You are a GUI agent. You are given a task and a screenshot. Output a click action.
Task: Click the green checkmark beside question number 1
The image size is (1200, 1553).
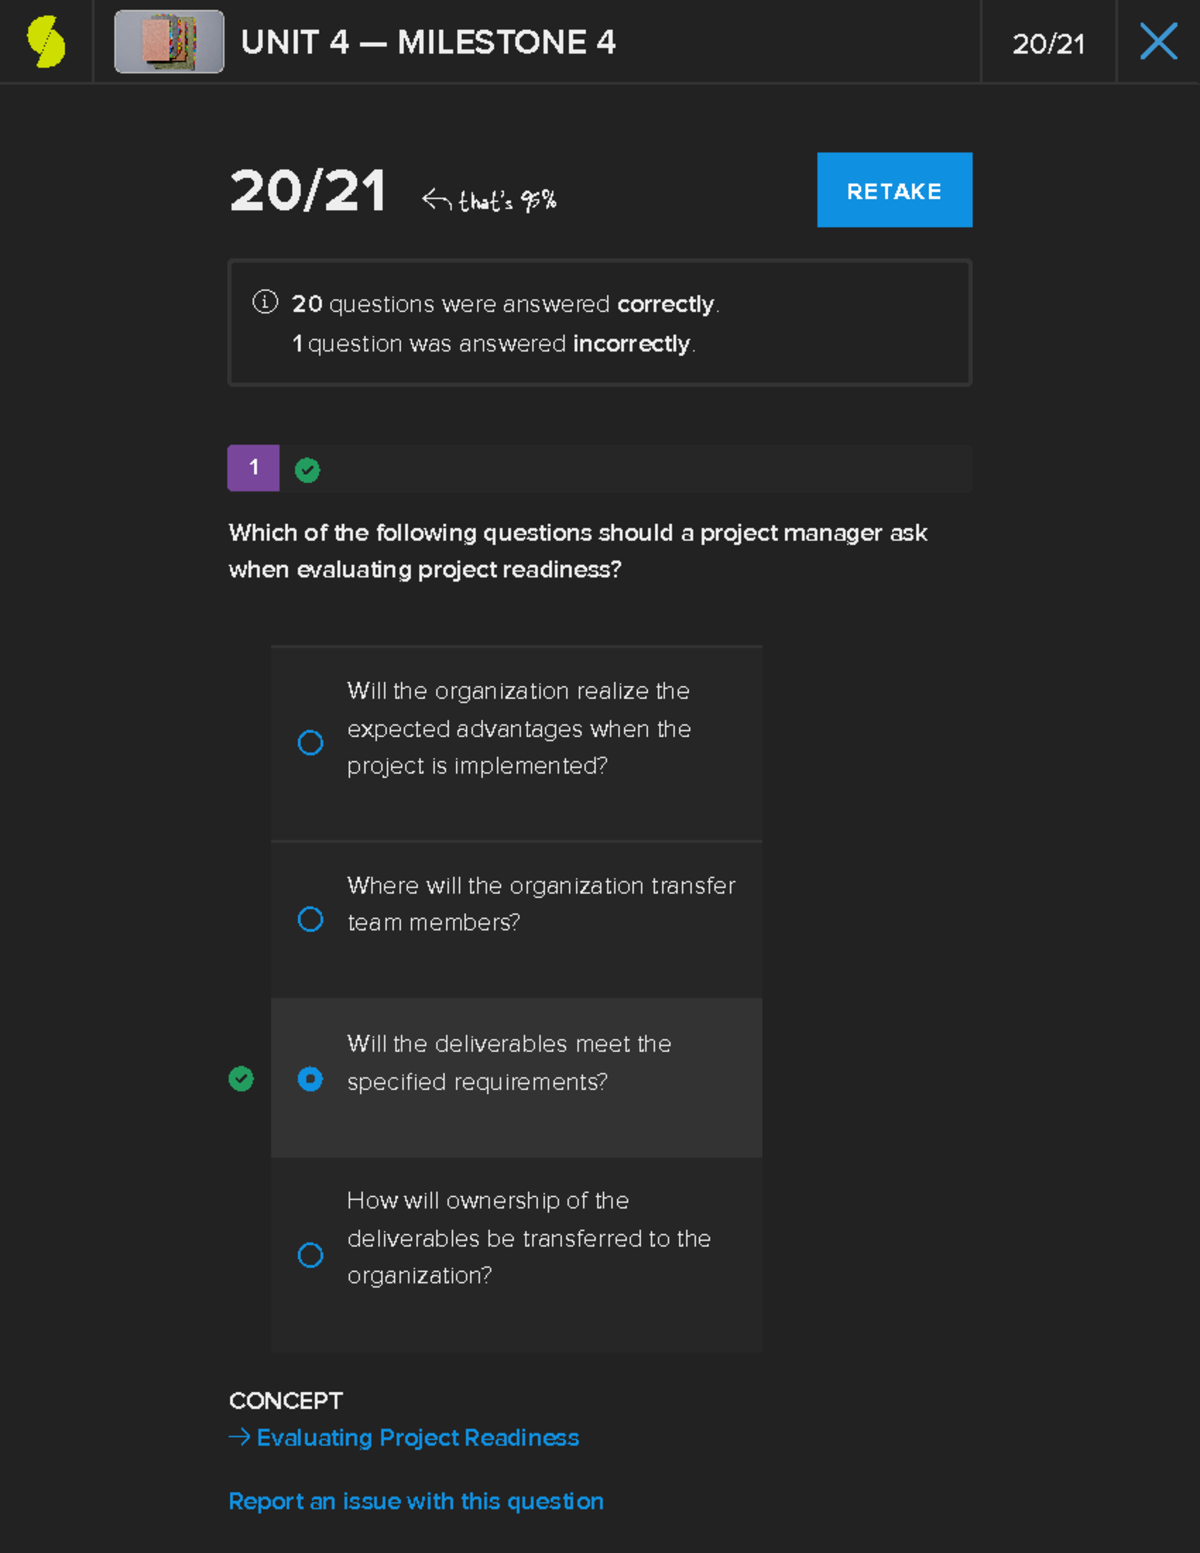click(307, 468)
